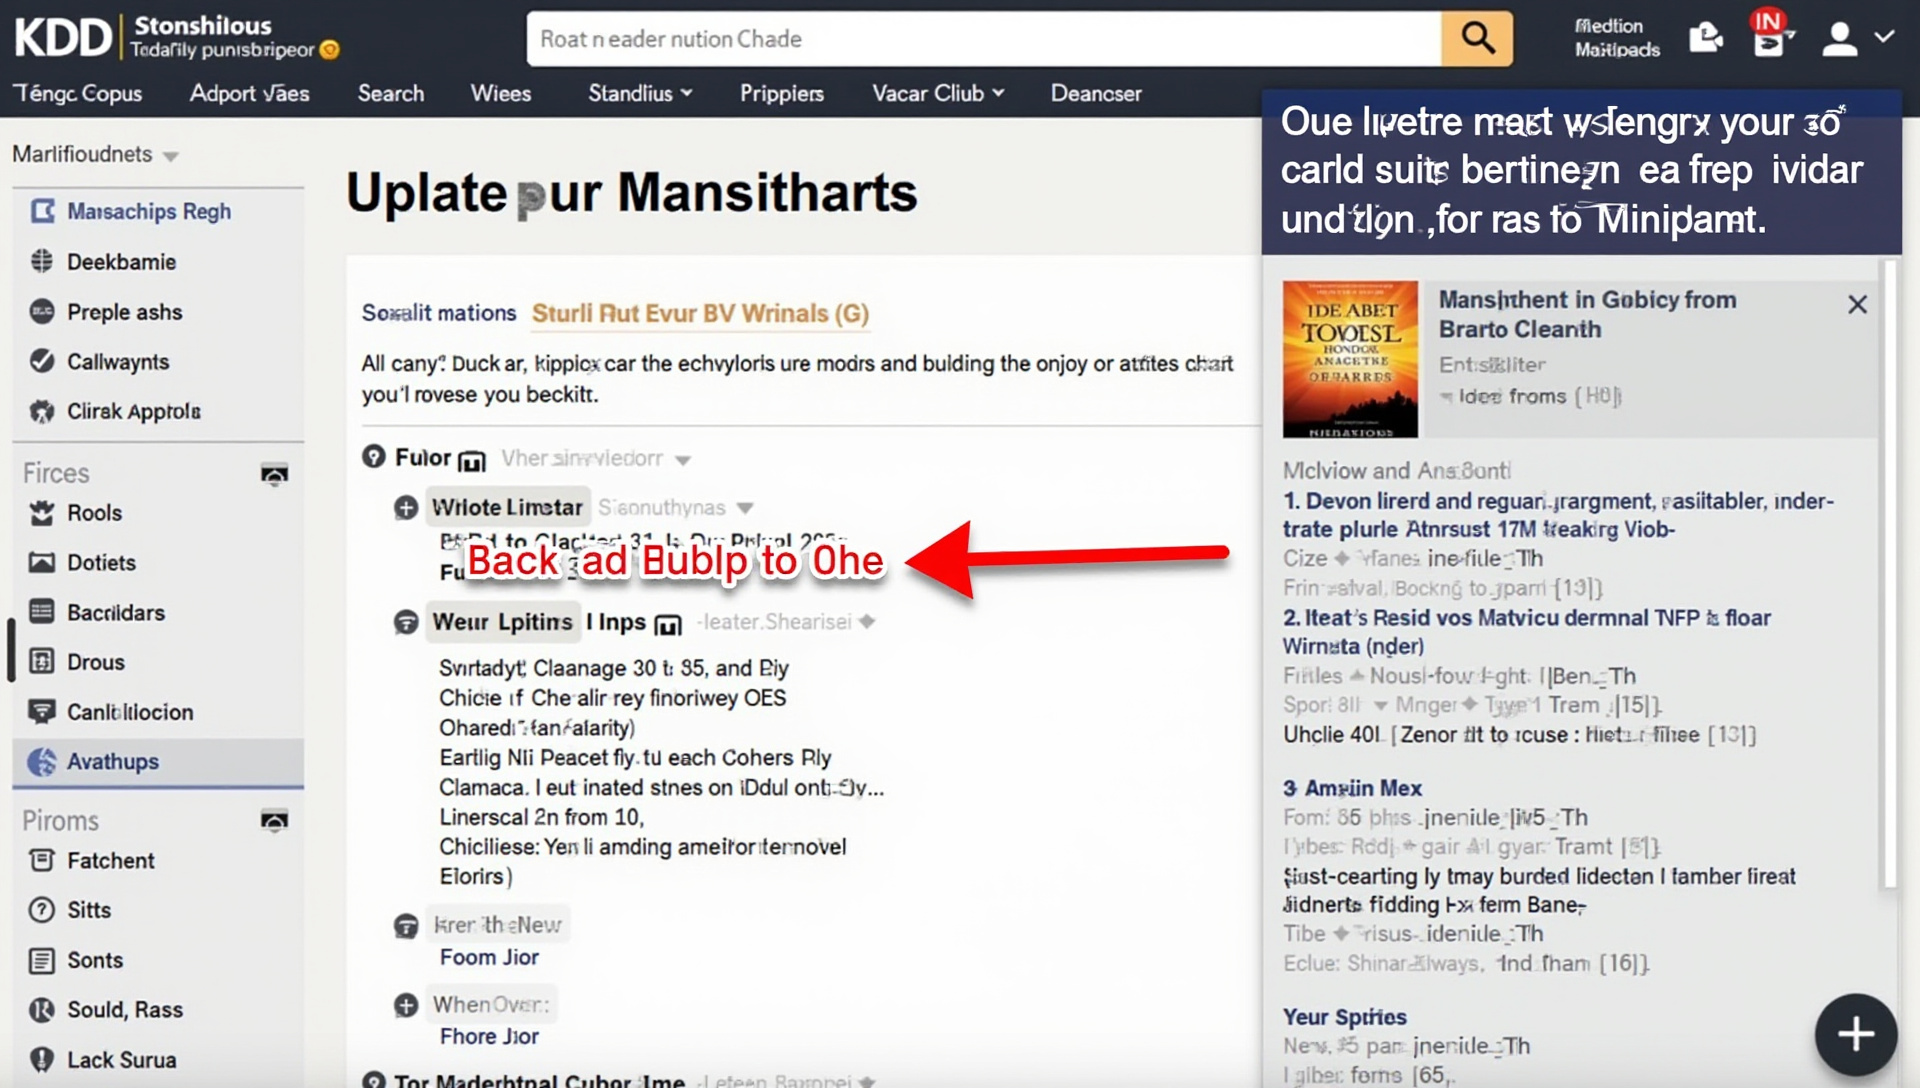Click the Bacrıldars sidebar icon
Image resolution: width=1920 pixels, height=1088 pixels.
(x=42, y=612)
